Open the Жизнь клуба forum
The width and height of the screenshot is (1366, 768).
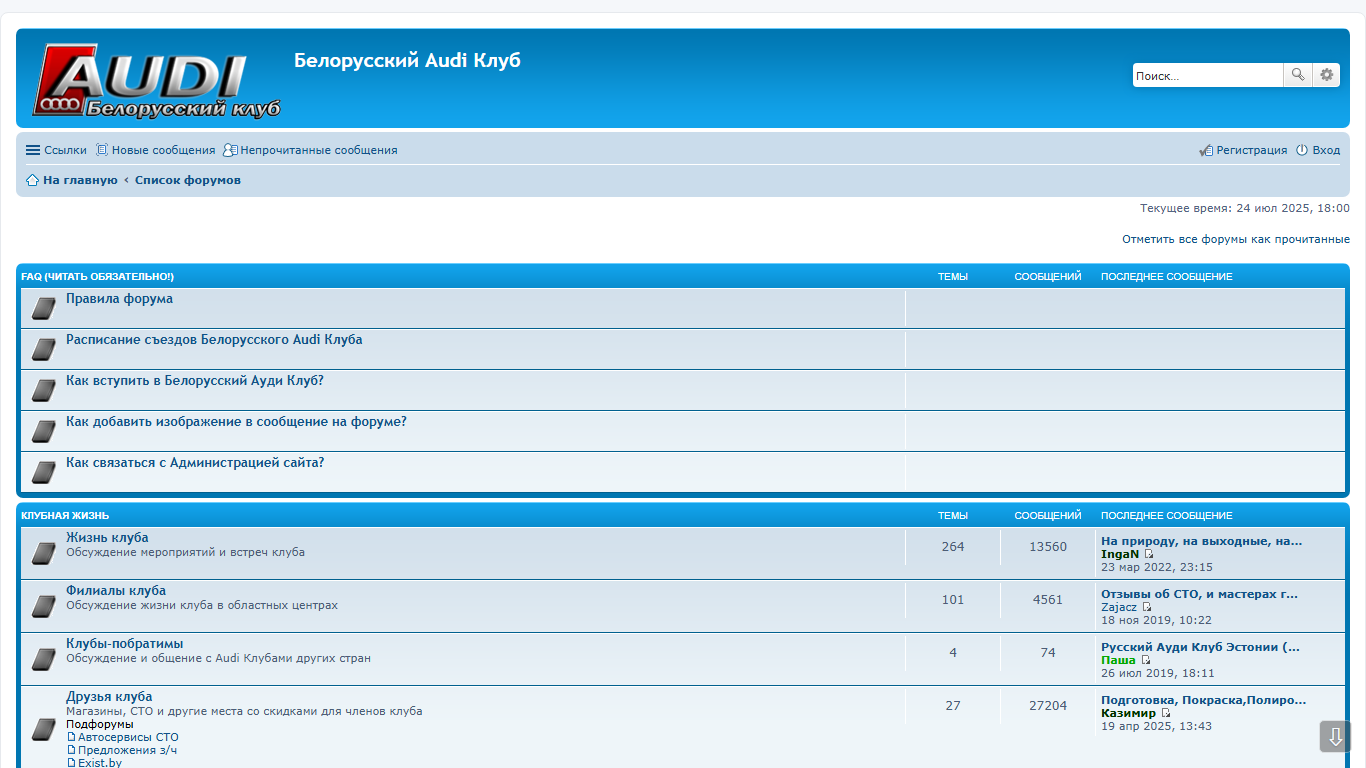pos(107,538)
